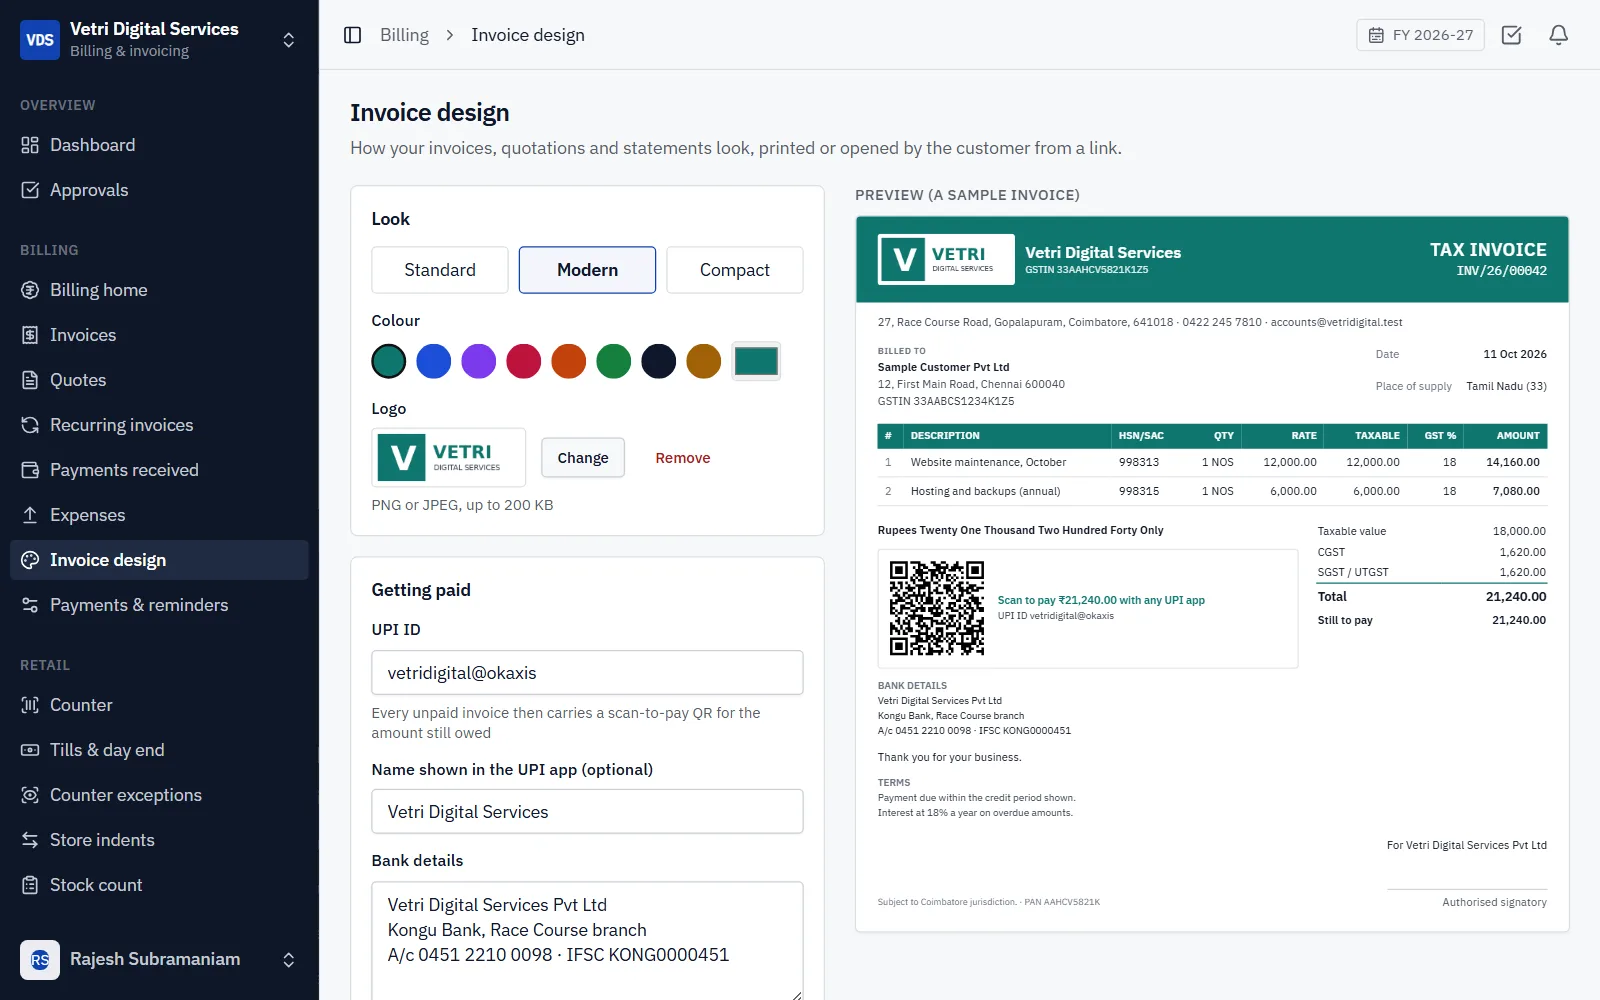The image size is (1600, 1000).
Task: Click the Change logo button
Action: [x=583, y=458]
